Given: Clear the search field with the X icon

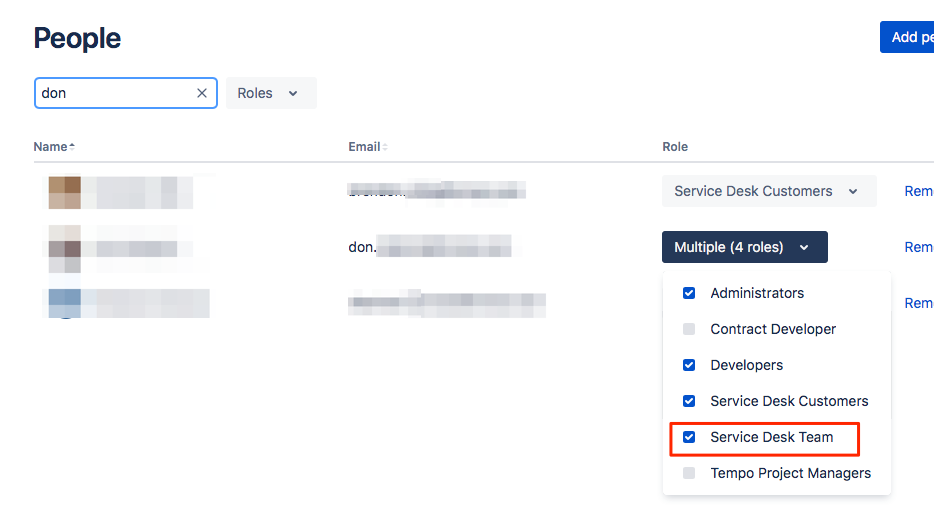Looking at the screenshot, I should point(202,93).
